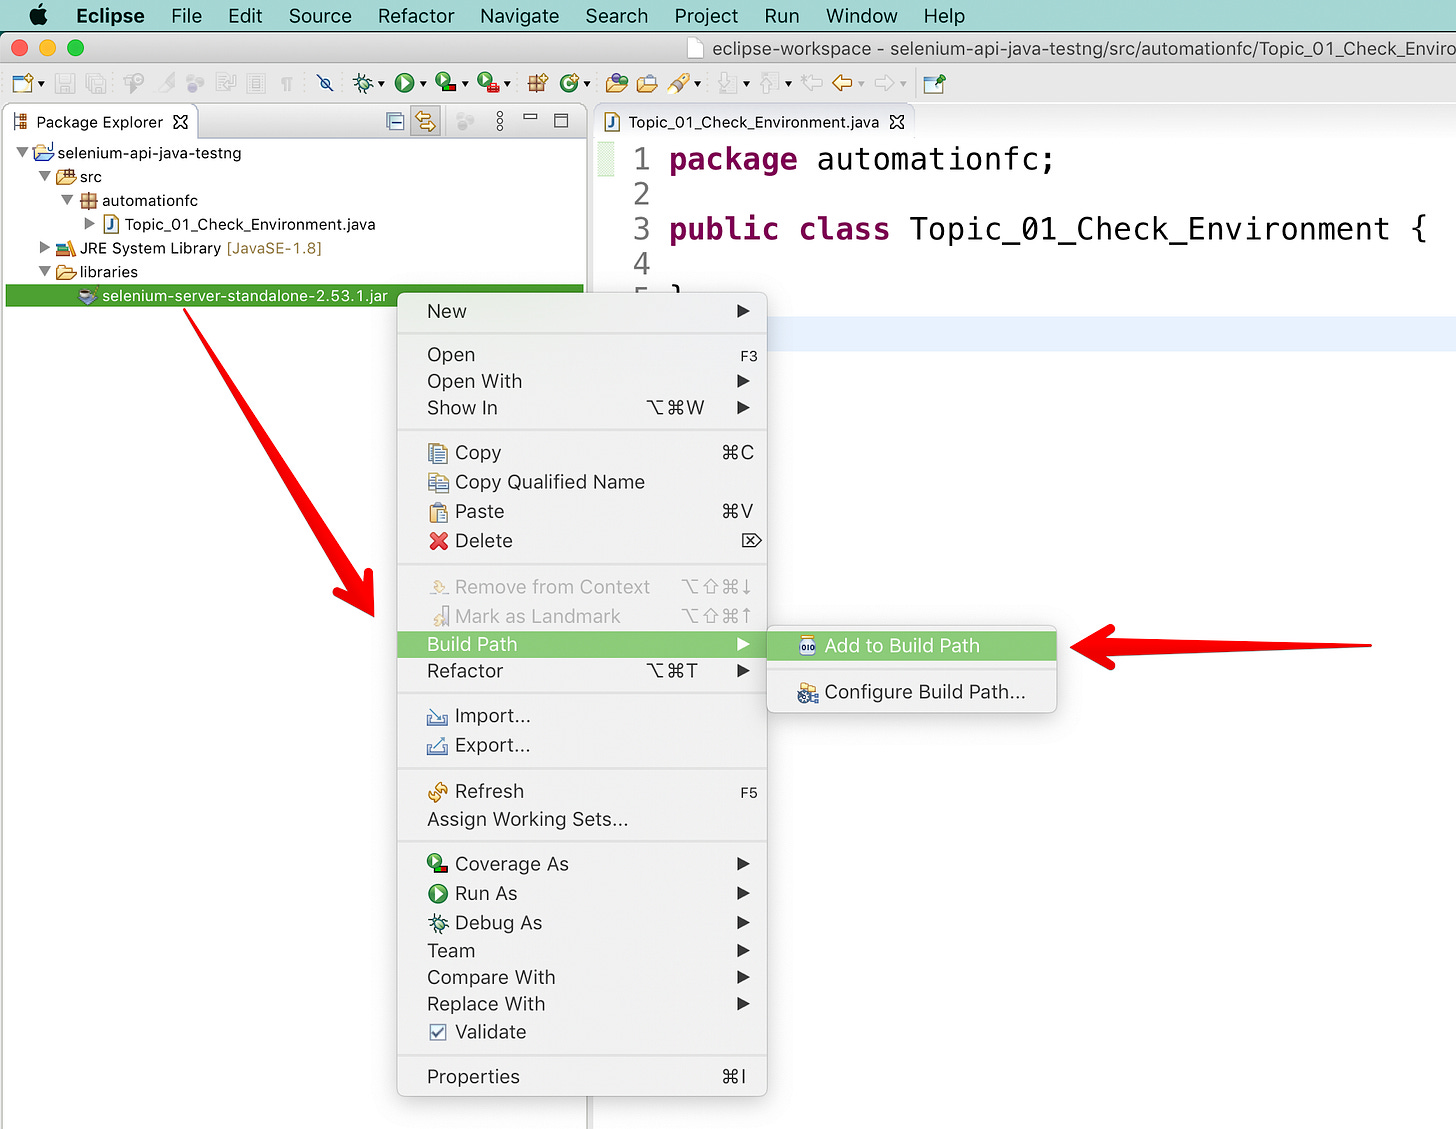This screenshot has height=1129, width=1456.
Task: Click the Debug bug icon in toolbar
Action: 362,84
